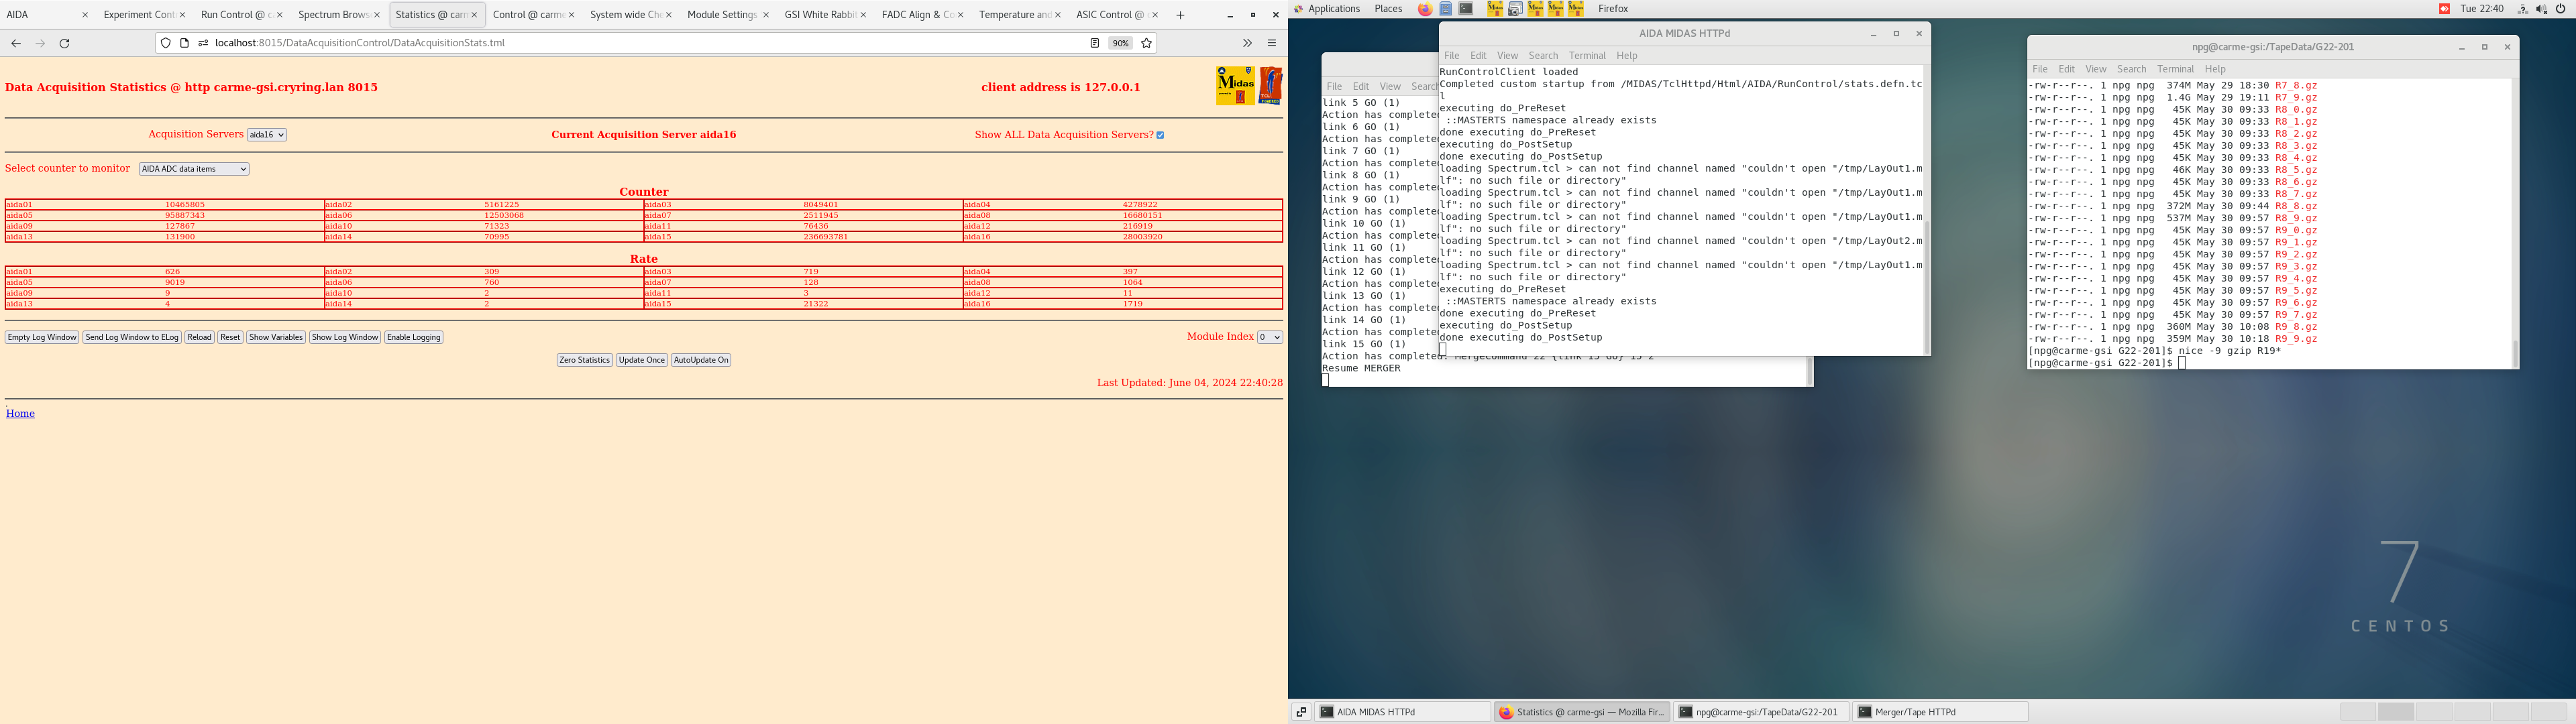The width and height of the screenshot is (2576, 724).
Task: Open the Module Index dropdown
Action: pos(1269,337)
